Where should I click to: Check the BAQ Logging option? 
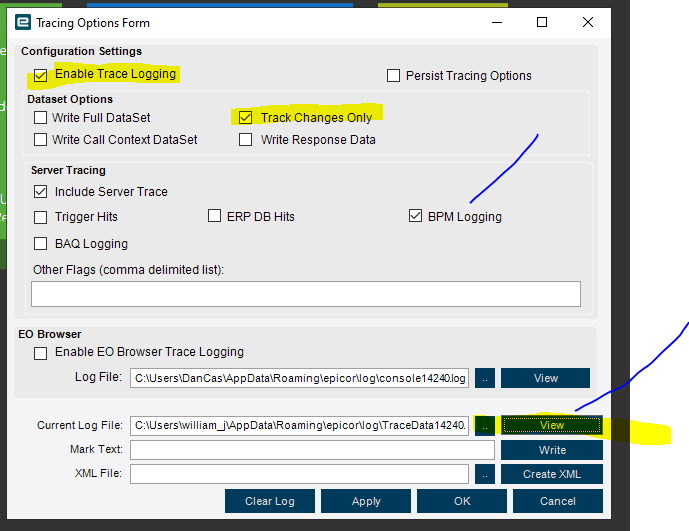click(x=40, y=244)
